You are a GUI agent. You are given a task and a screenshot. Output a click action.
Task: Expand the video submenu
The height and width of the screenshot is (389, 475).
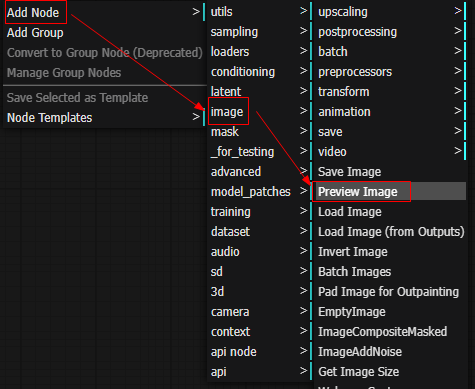click(x=391, y=152)
